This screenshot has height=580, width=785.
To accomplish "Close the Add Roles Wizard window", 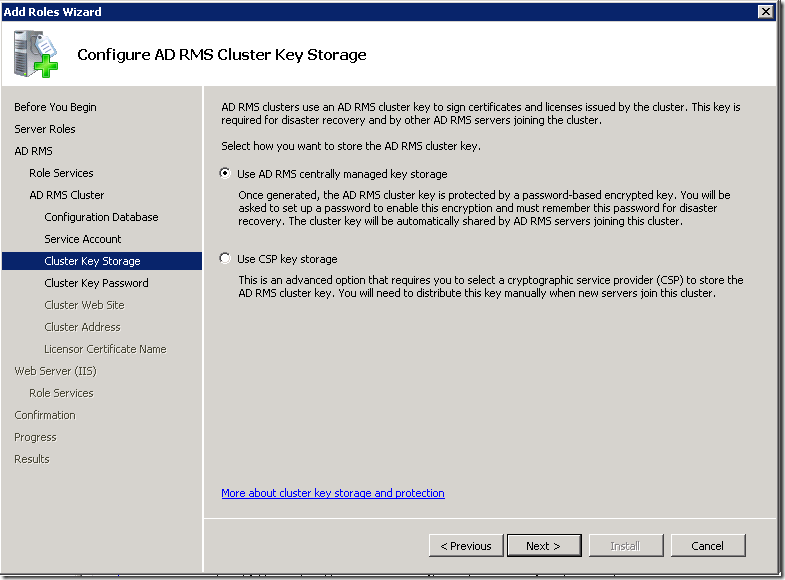I will (765, 11).
